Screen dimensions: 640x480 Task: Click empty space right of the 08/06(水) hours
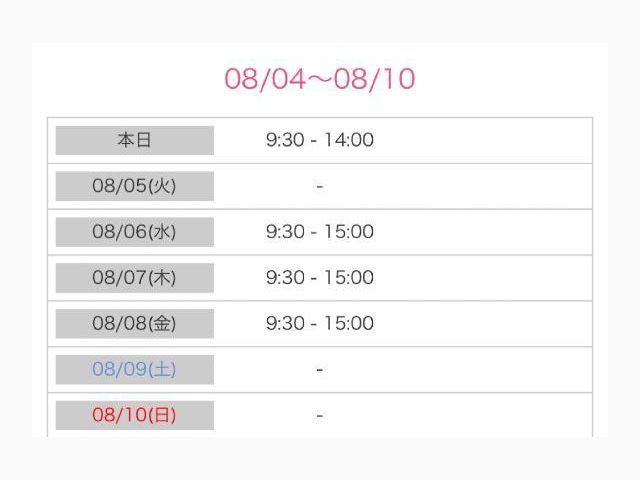pyautogui.click(x=482, y=232)
